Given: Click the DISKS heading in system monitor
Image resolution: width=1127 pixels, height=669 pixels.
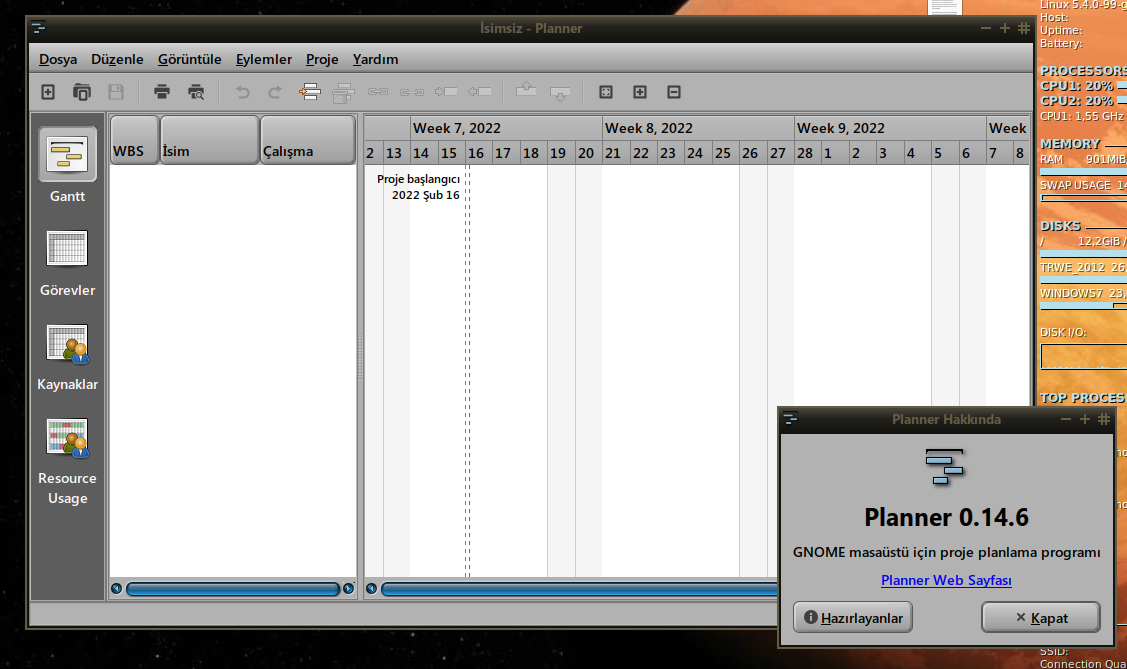Looking at the screenshot, I should click(x=1060, y=226).
